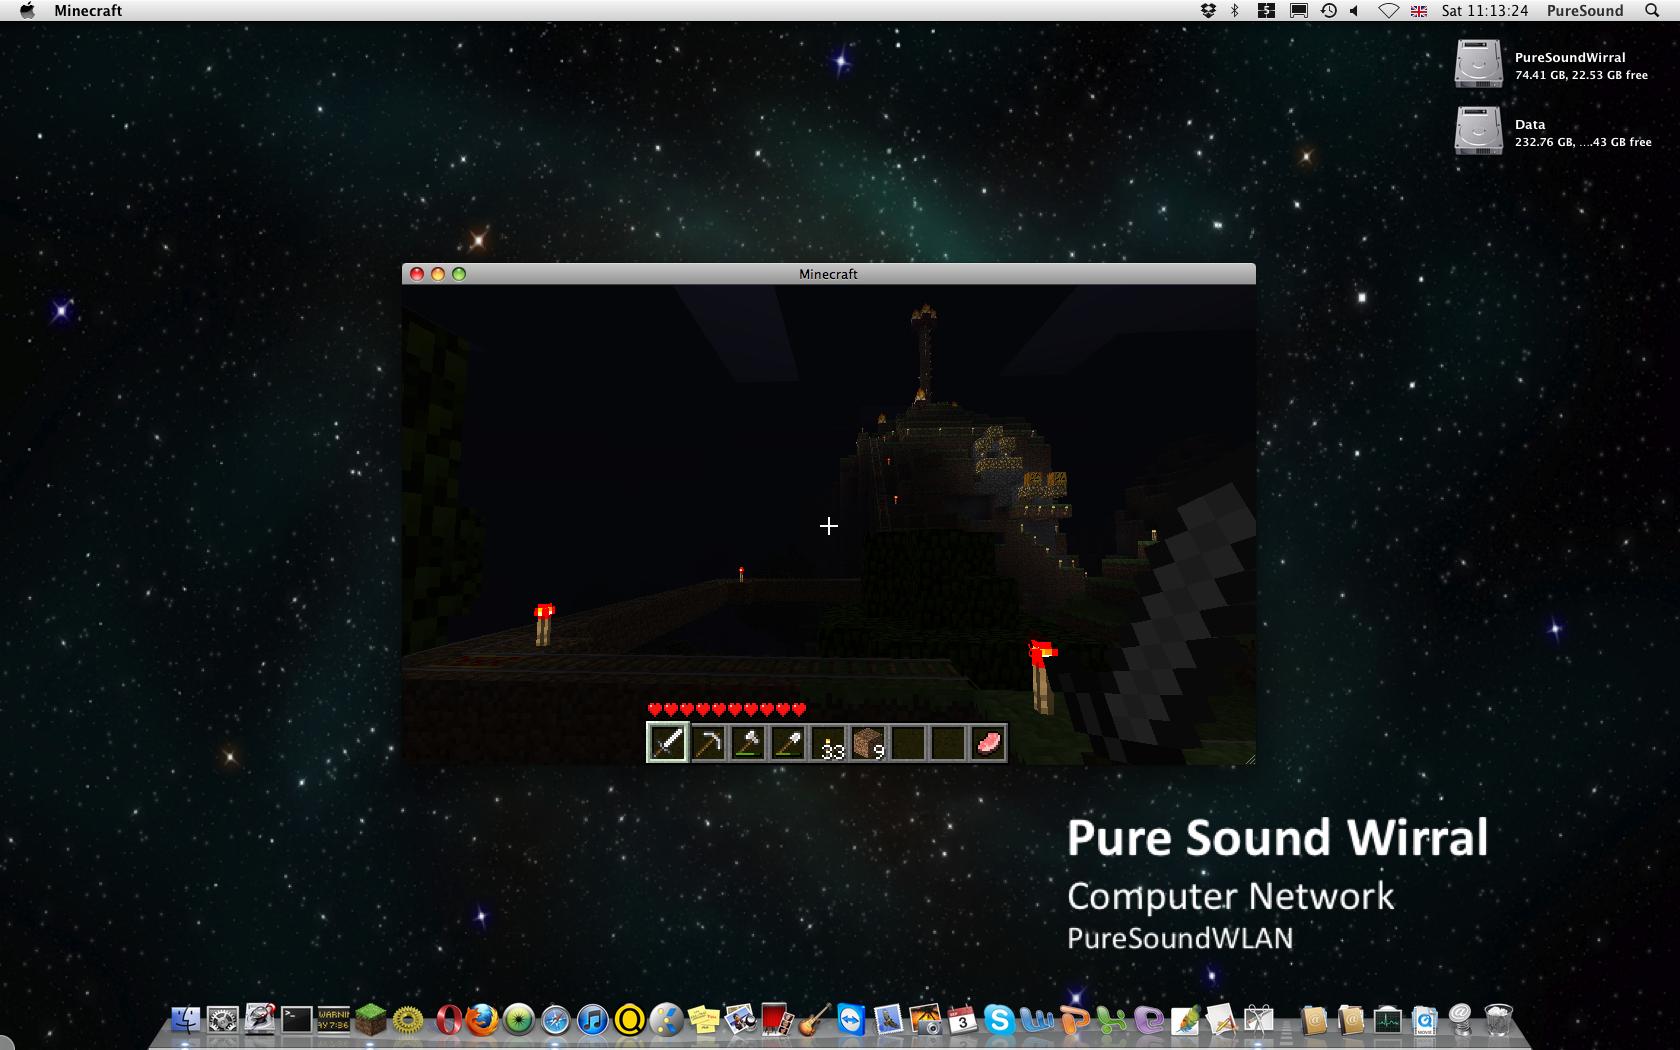Launch Terminal from the Dock
Viewport: 1680px width, 1050px height.
[x=297, y=1019]
